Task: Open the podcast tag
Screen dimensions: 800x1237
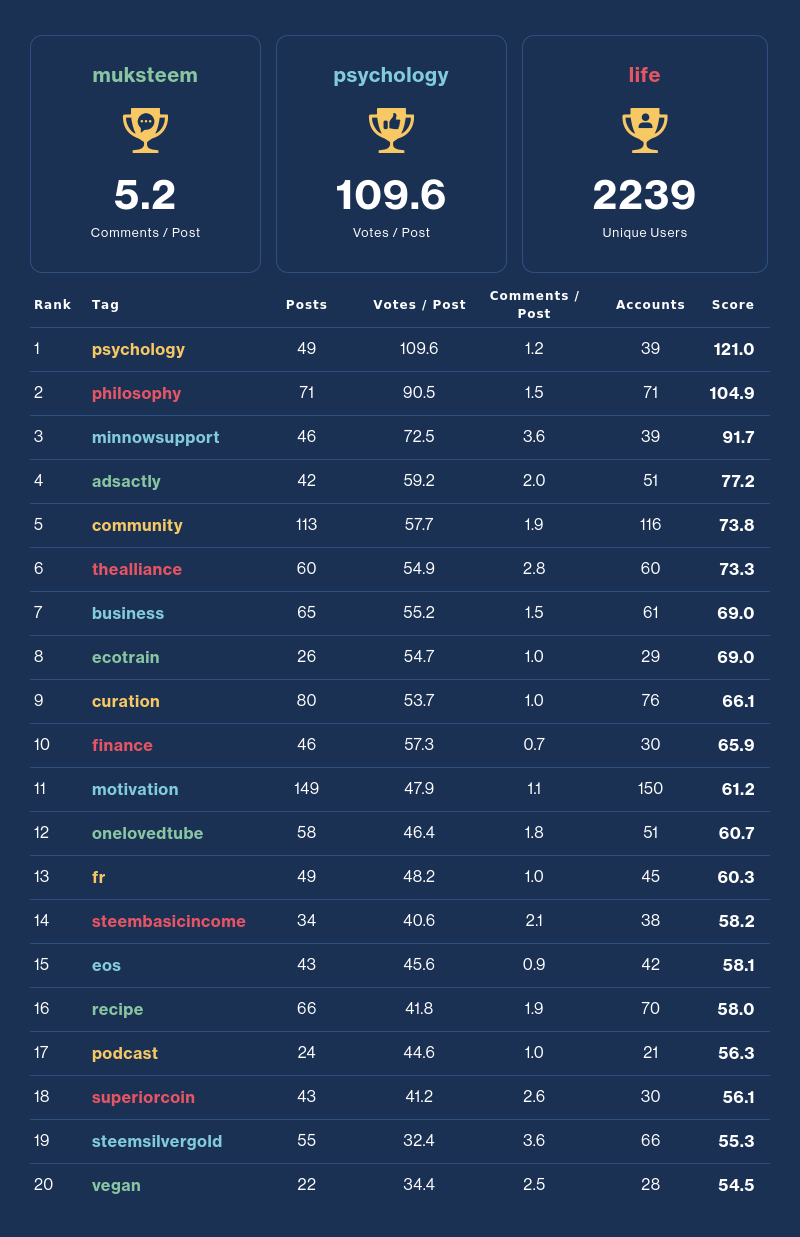Action: click(x=125, y=1054)
